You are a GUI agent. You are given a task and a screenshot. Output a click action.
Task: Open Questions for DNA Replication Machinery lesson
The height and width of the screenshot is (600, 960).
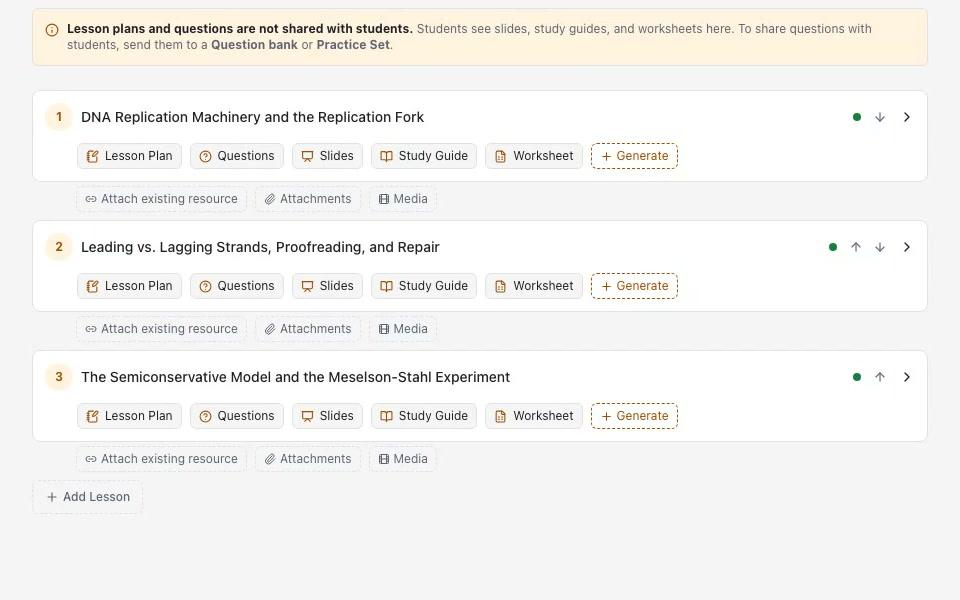(237, 156)
